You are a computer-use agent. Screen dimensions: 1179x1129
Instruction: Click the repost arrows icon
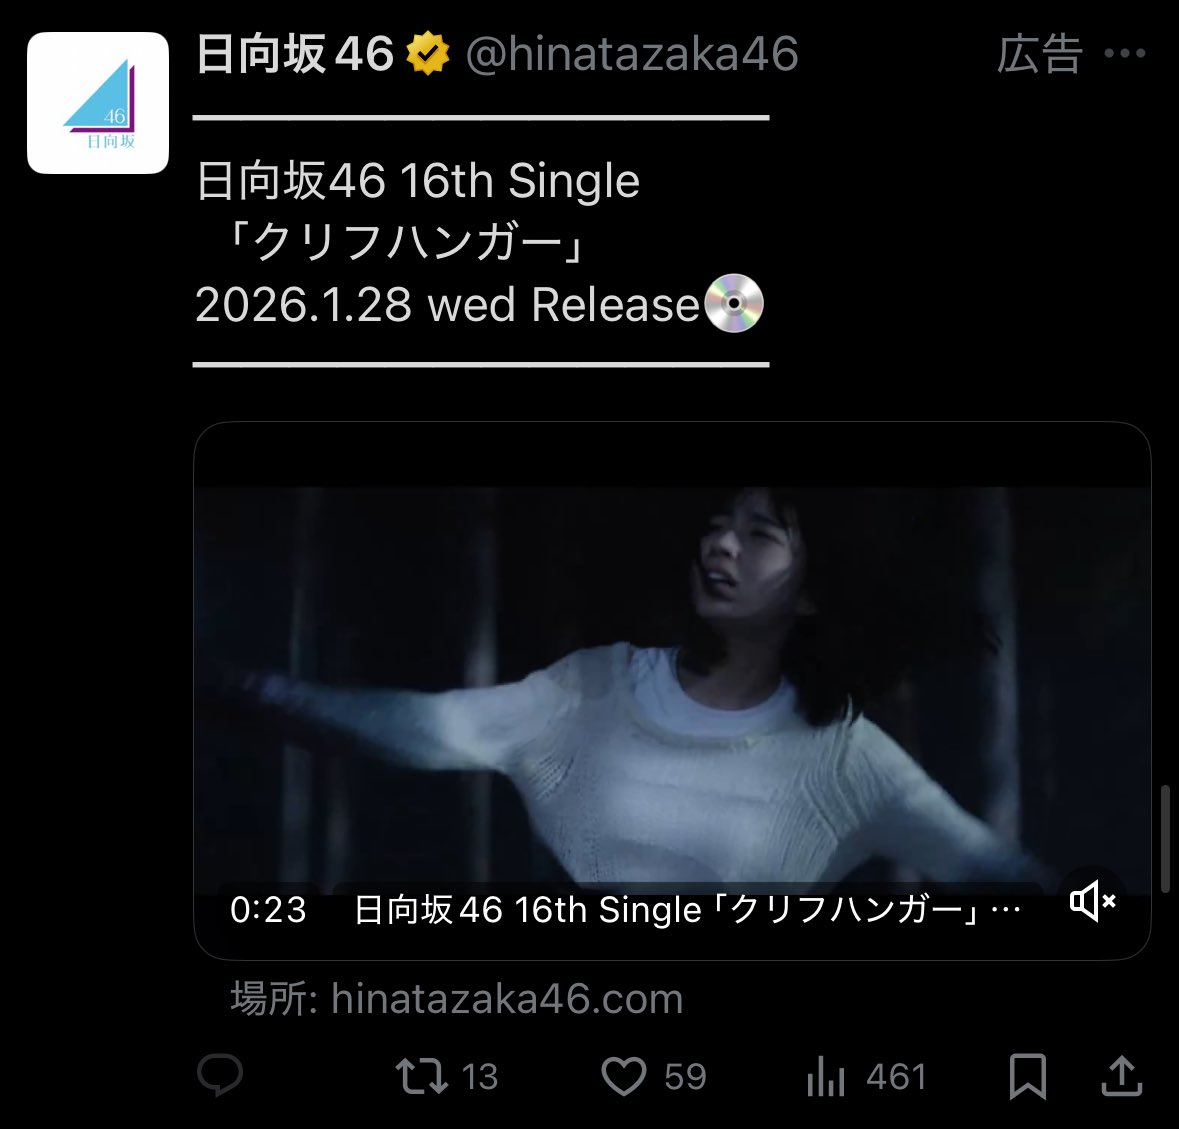coord(421,1076)
